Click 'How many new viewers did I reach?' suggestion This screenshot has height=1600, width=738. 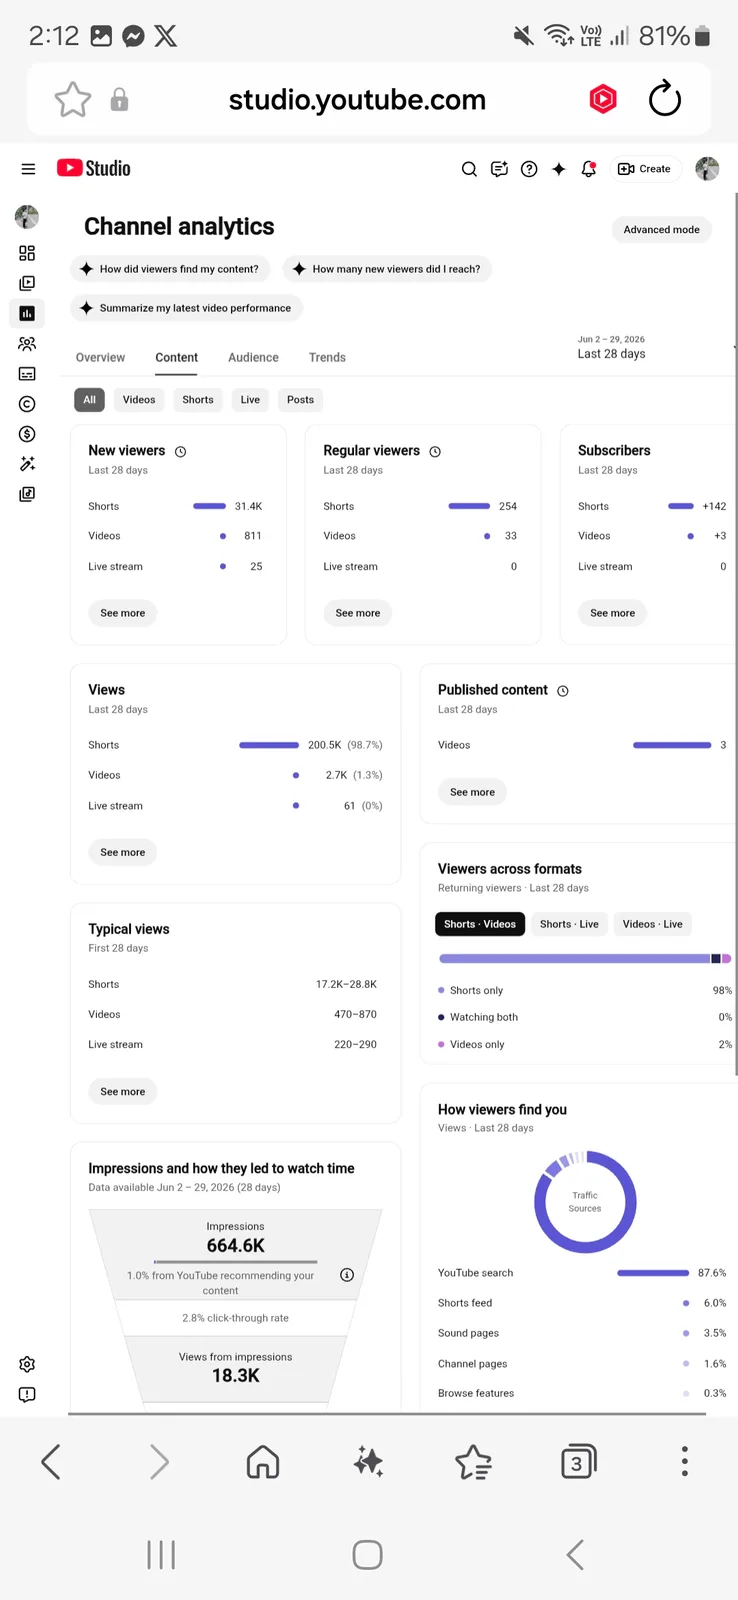pos(388,269)
